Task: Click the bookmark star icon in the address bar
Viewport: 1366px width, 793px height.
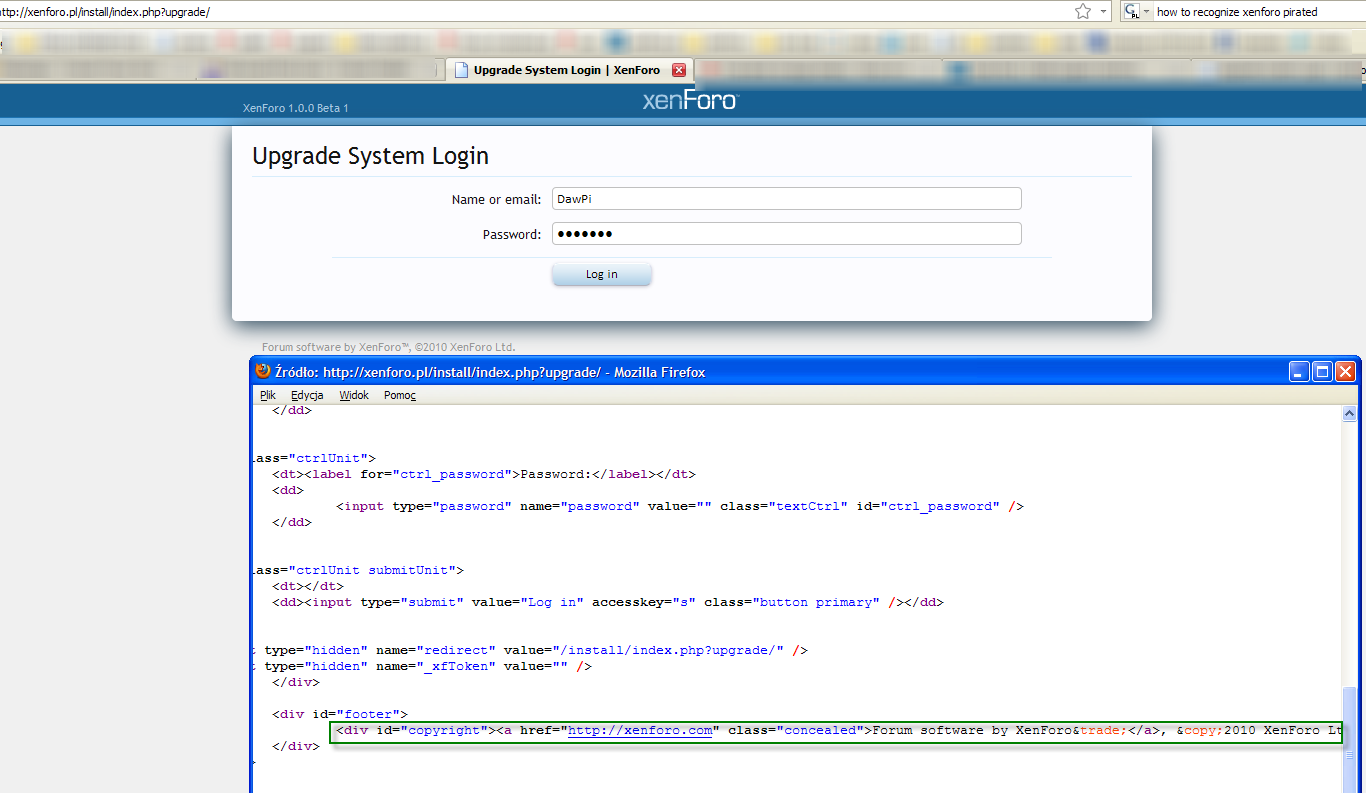Action: [1083, 11]
